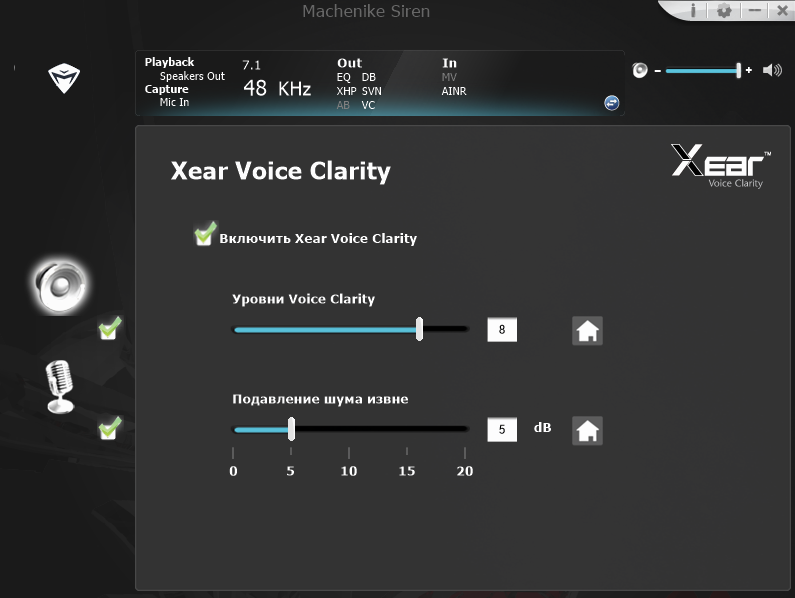Click the EQ indicator under Out

(343, 77)
